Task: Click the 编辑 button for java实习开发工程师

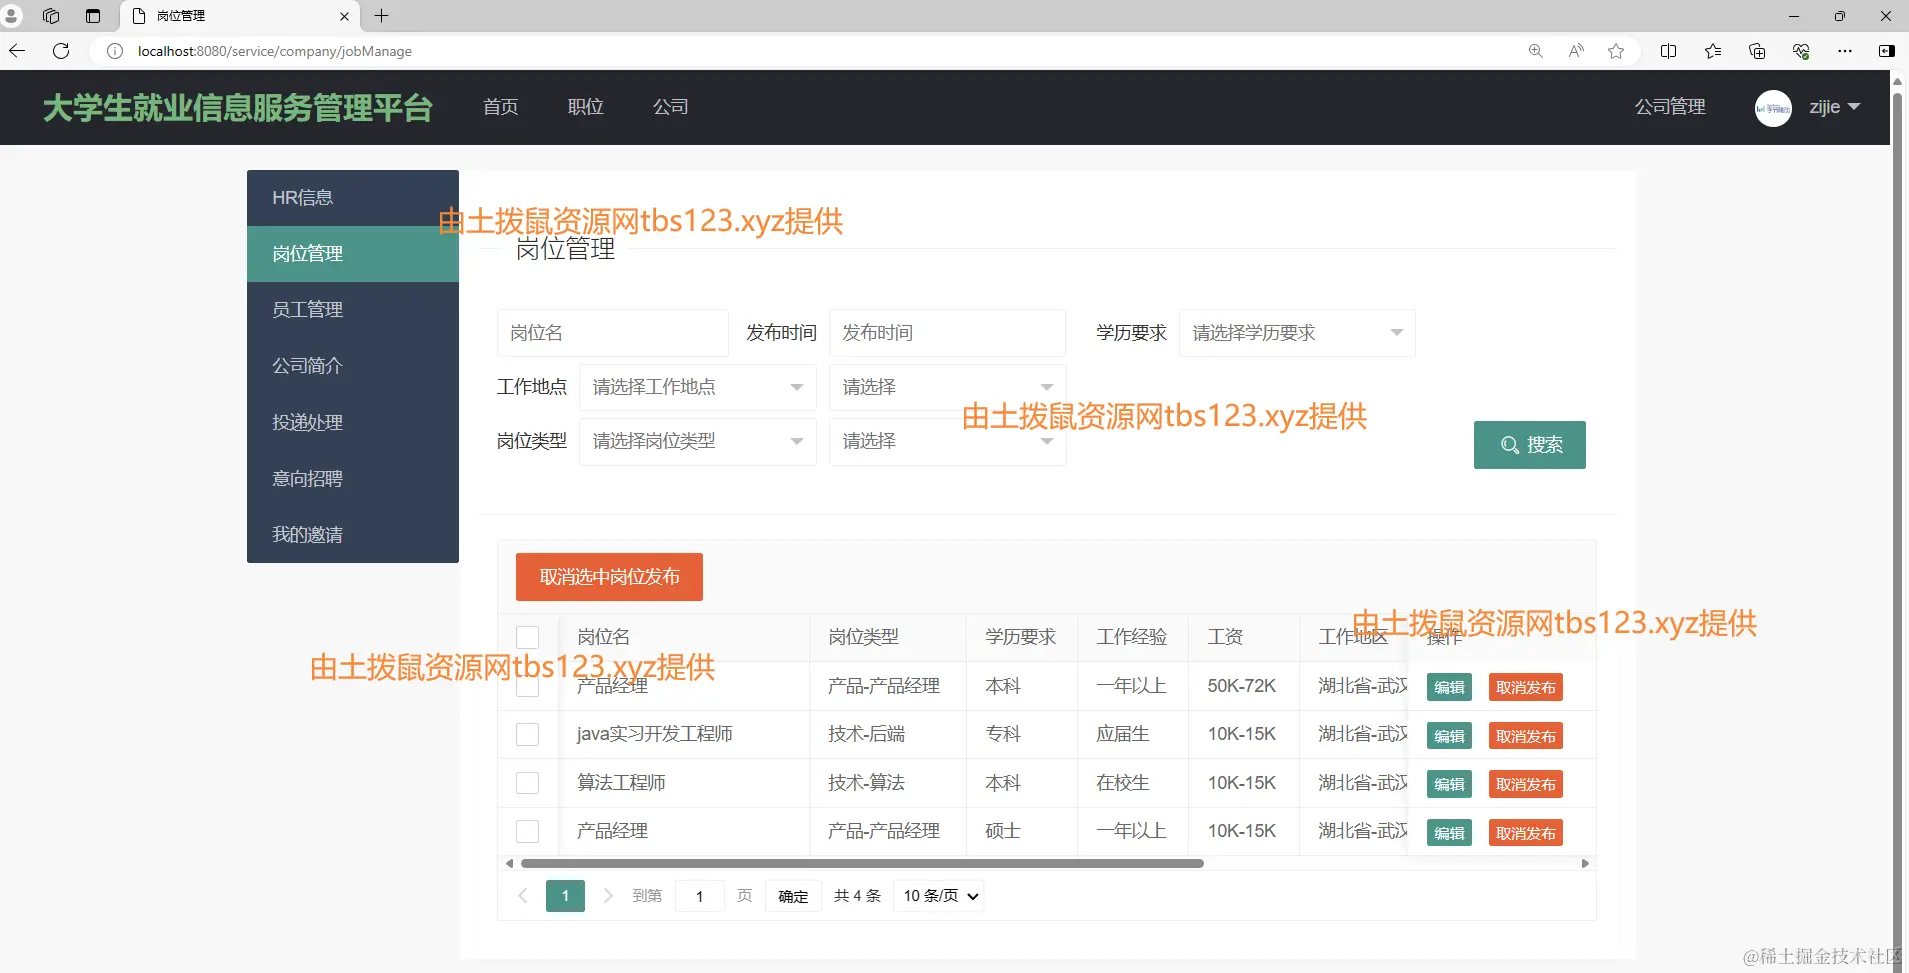Action: pos(1449,736)
